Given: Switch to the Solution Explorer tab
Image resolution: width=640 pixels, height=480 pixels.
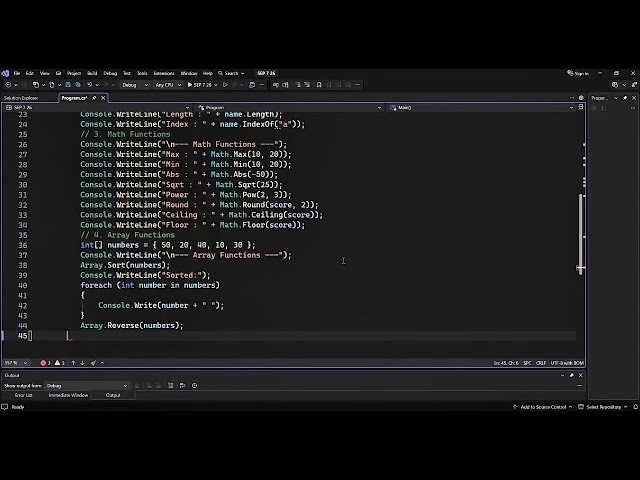Looking at the screenshot, I should pos(21,98).
